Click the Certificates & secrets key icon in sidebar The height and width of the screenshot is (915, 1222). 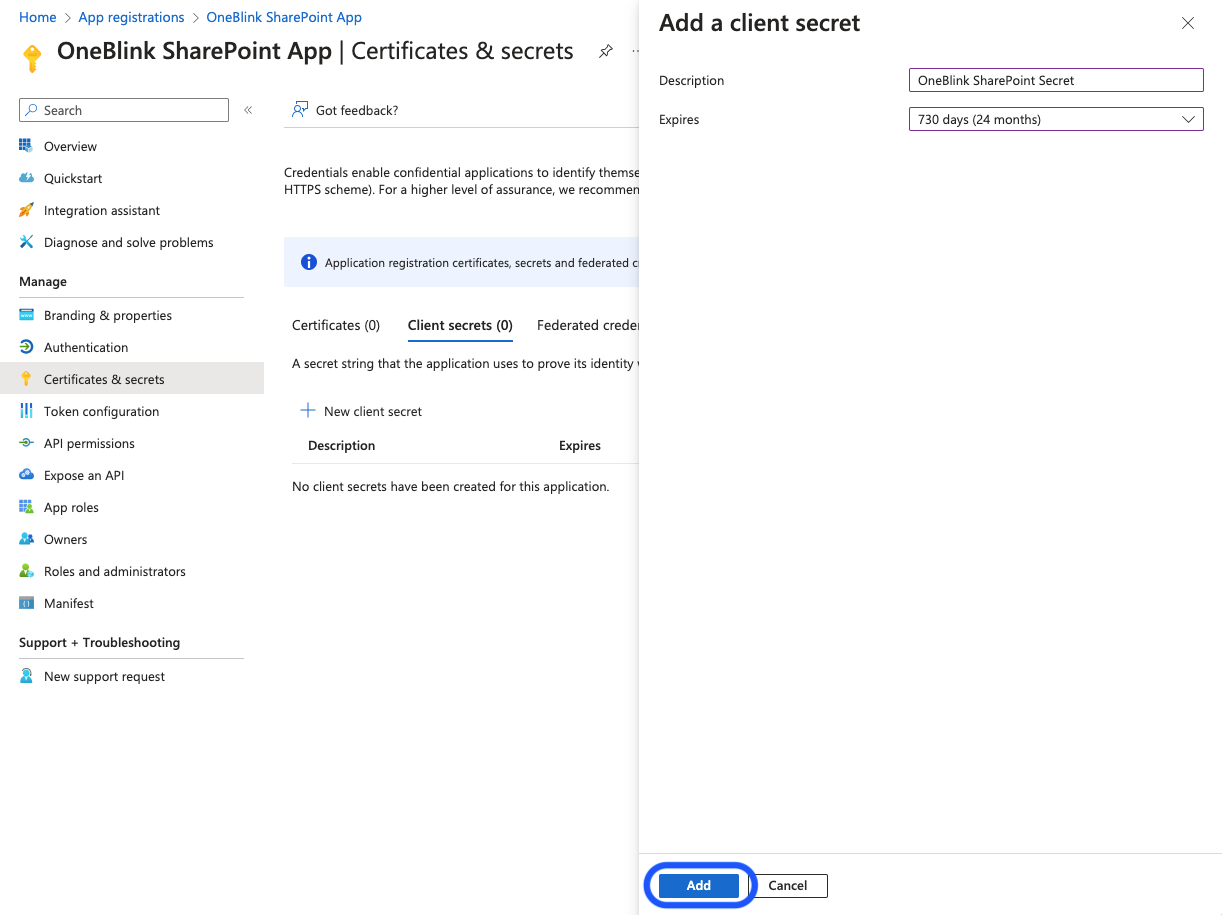click(26, 379)
